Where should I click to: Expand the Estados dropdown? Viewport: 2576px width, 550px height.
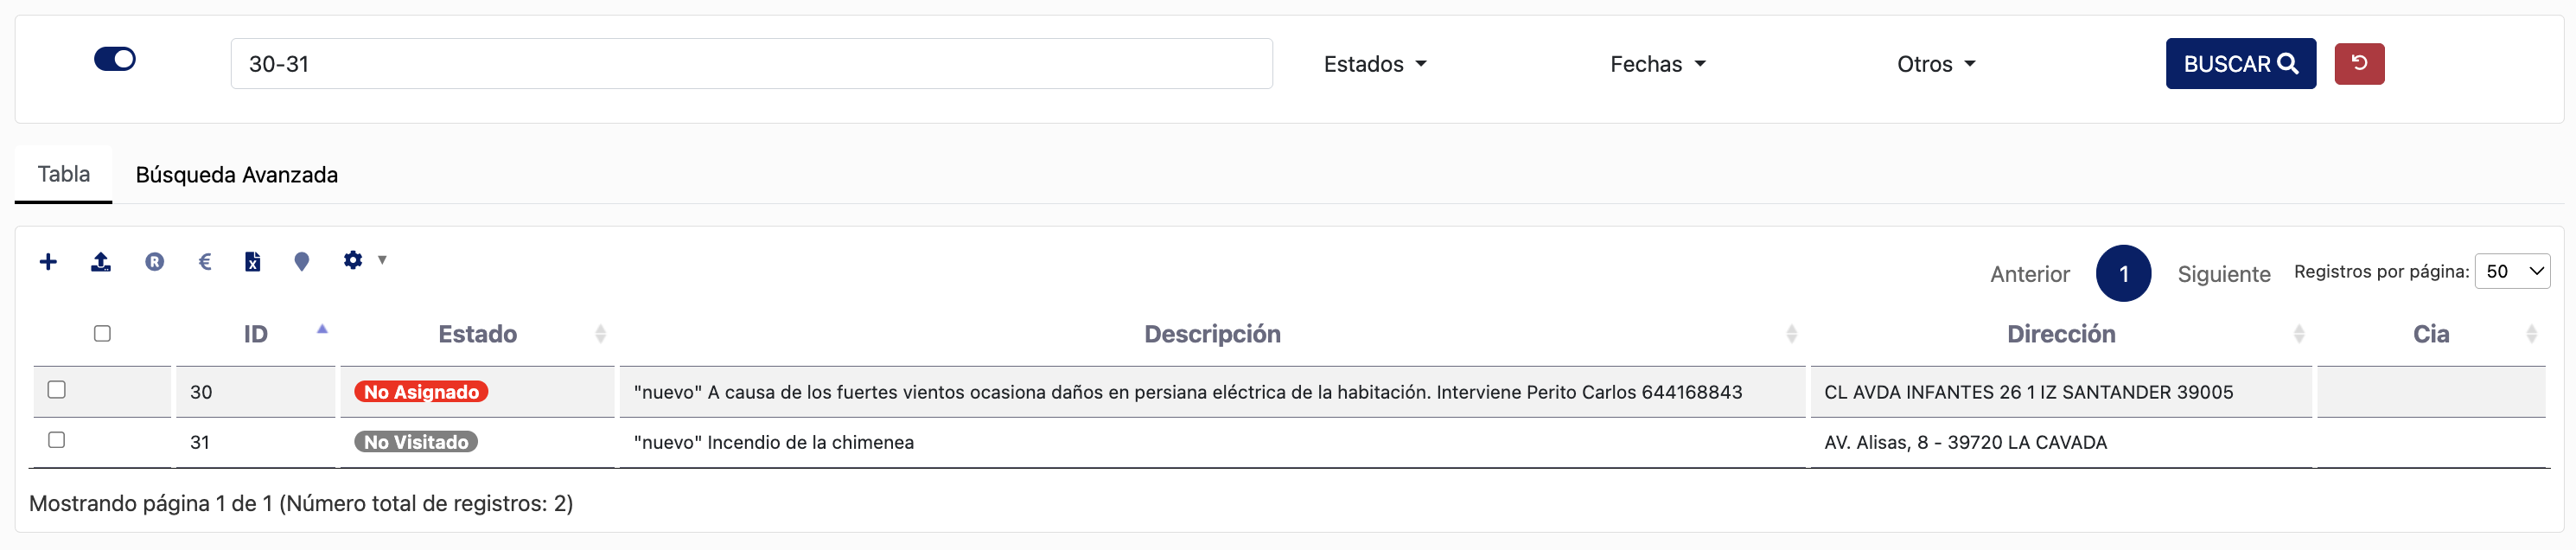point(1375,64)
